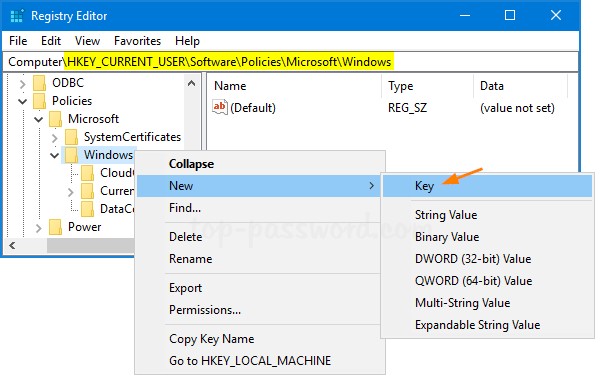Click the Power folder icon
Screen dimensions: 595x375
[55, 227]
